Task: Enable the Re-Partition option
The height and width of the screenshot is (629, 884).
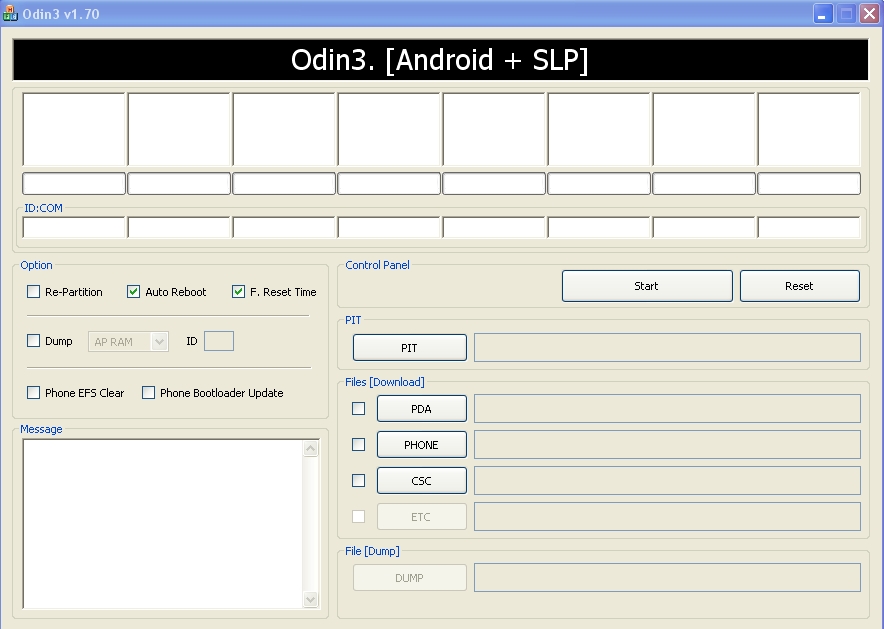Action: (33, 291)
